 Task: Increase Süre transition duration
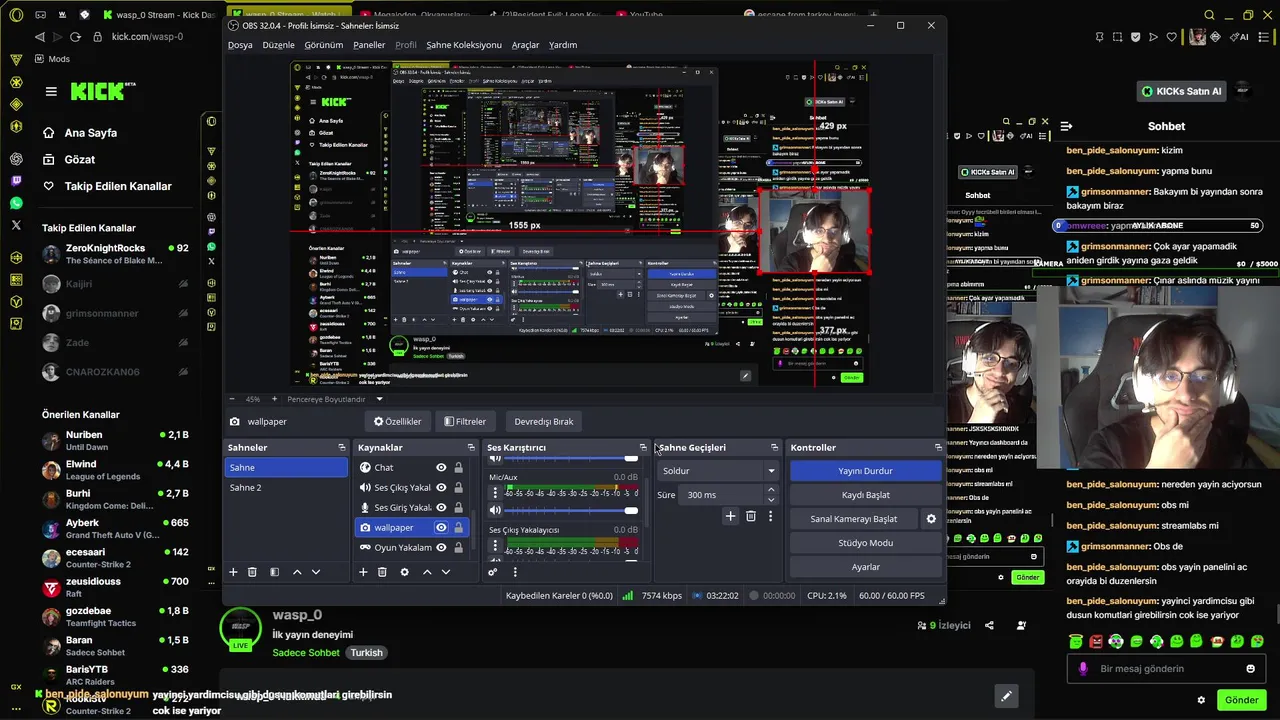[770, 489]
